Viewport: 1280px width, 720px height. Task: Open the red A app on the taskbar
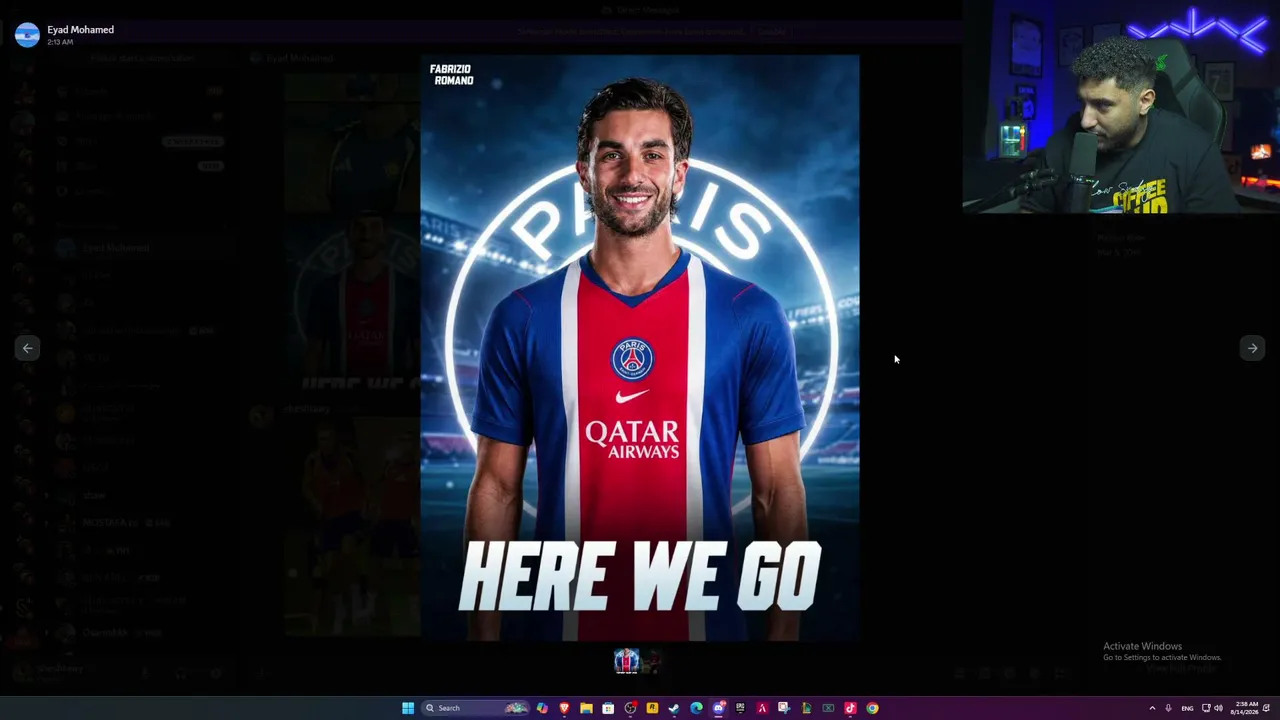pyautogui.click(x=762, y=708)
